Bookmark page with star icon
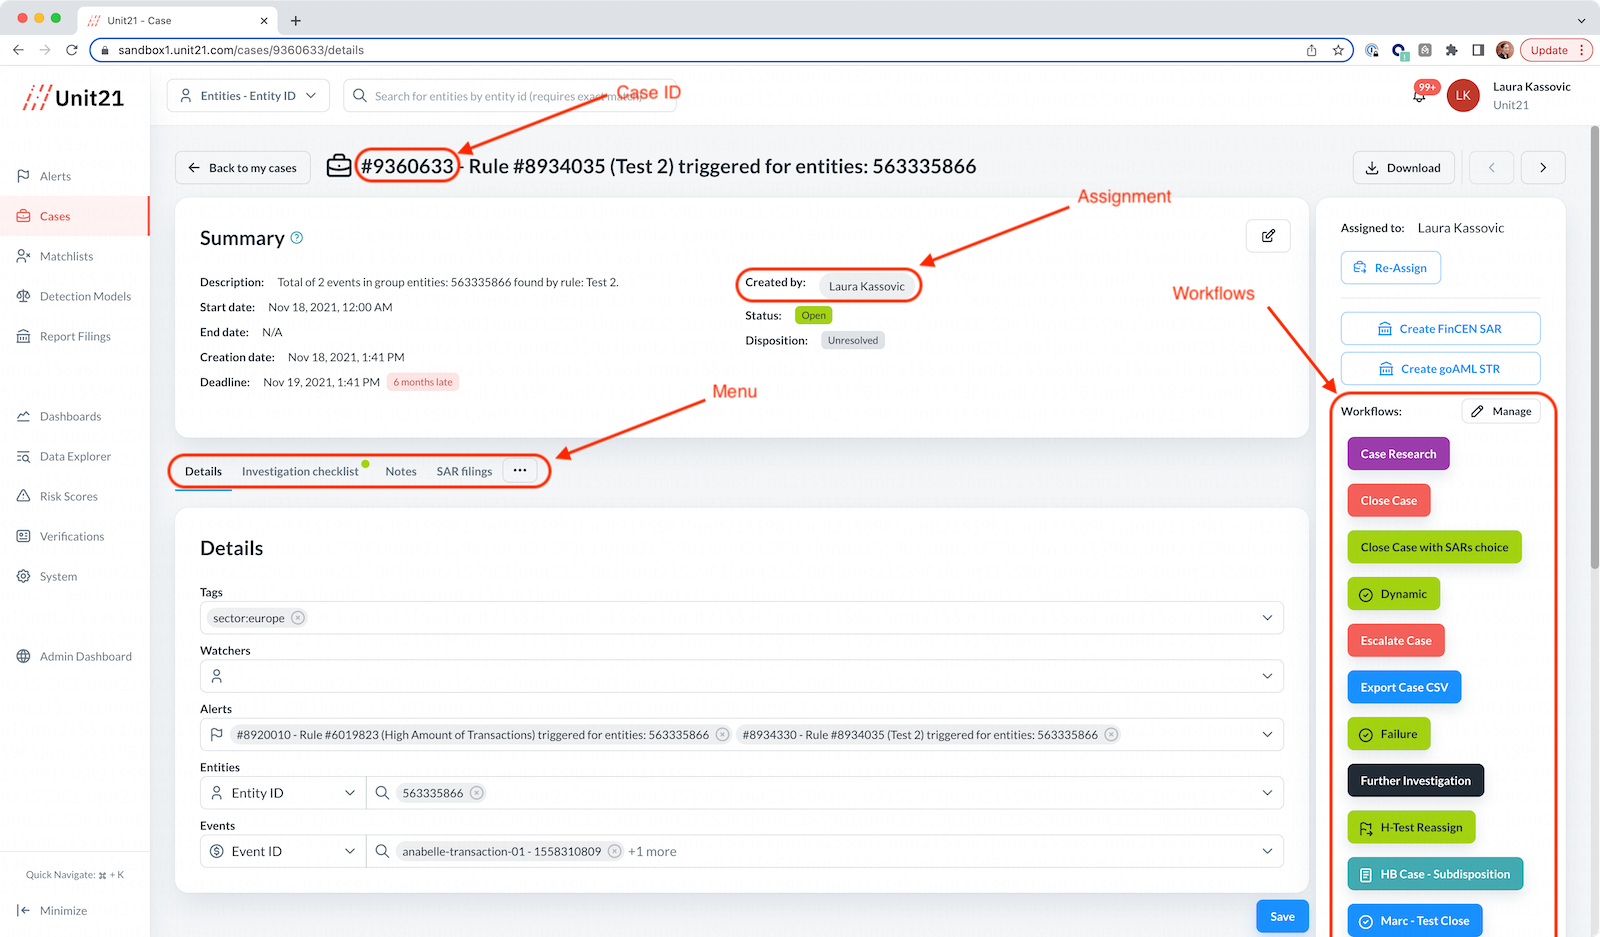Screen dimensions: 1600x937 coord(1338,50)
